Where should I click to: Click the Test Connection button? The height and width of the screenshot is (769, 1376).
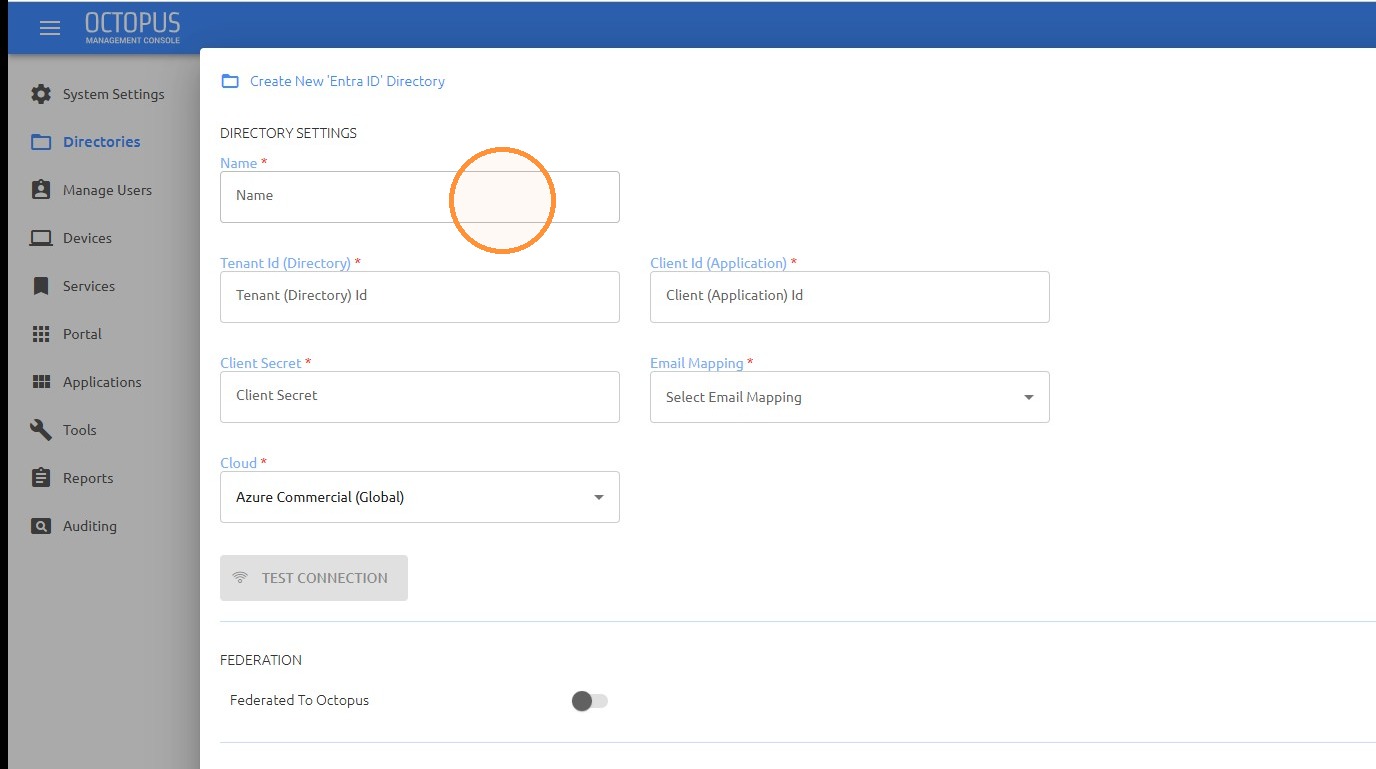[314, 578]
